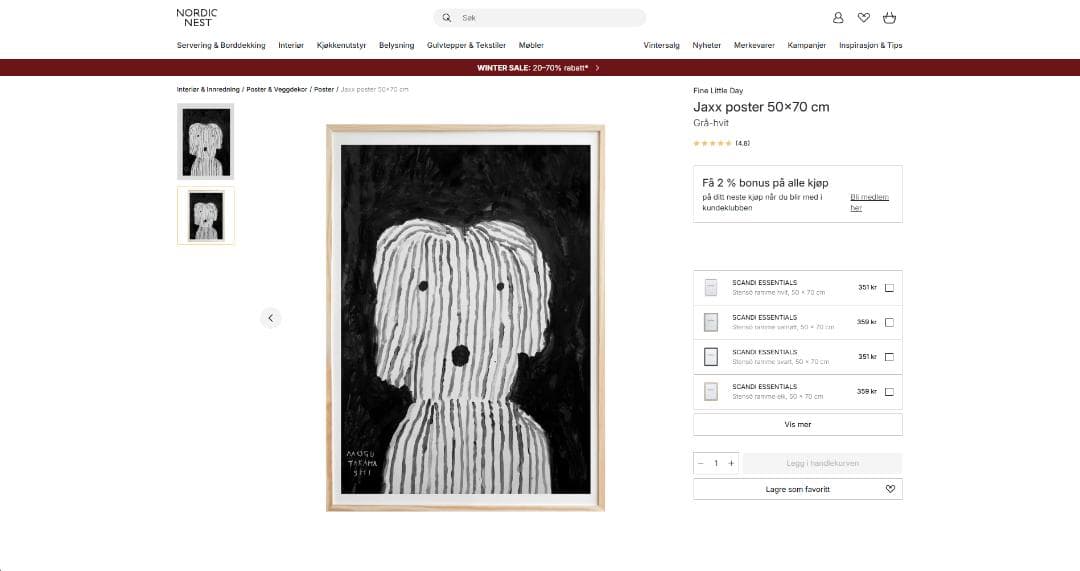The image size is (1080, 571).
Task: Expand frame options with Vis mer
Action: click(x=798, y=424)
